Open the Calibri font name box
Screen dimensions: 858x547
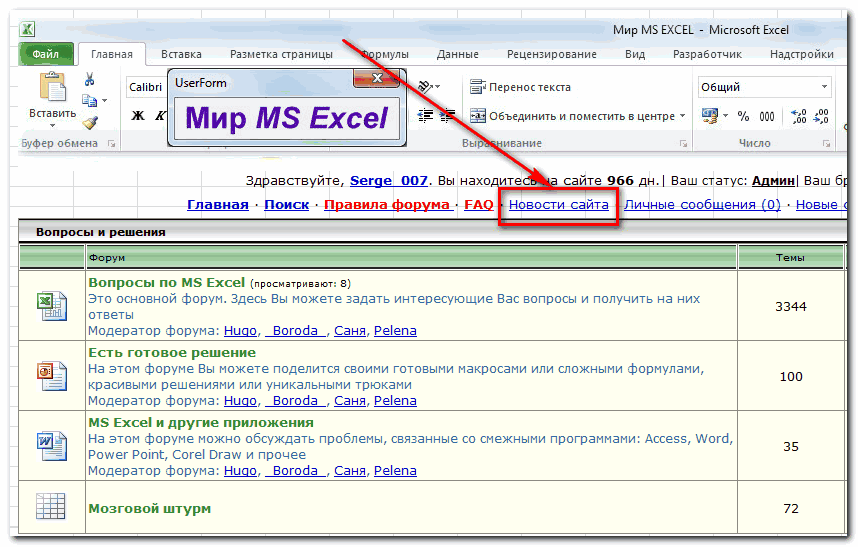tap(146, 87)
